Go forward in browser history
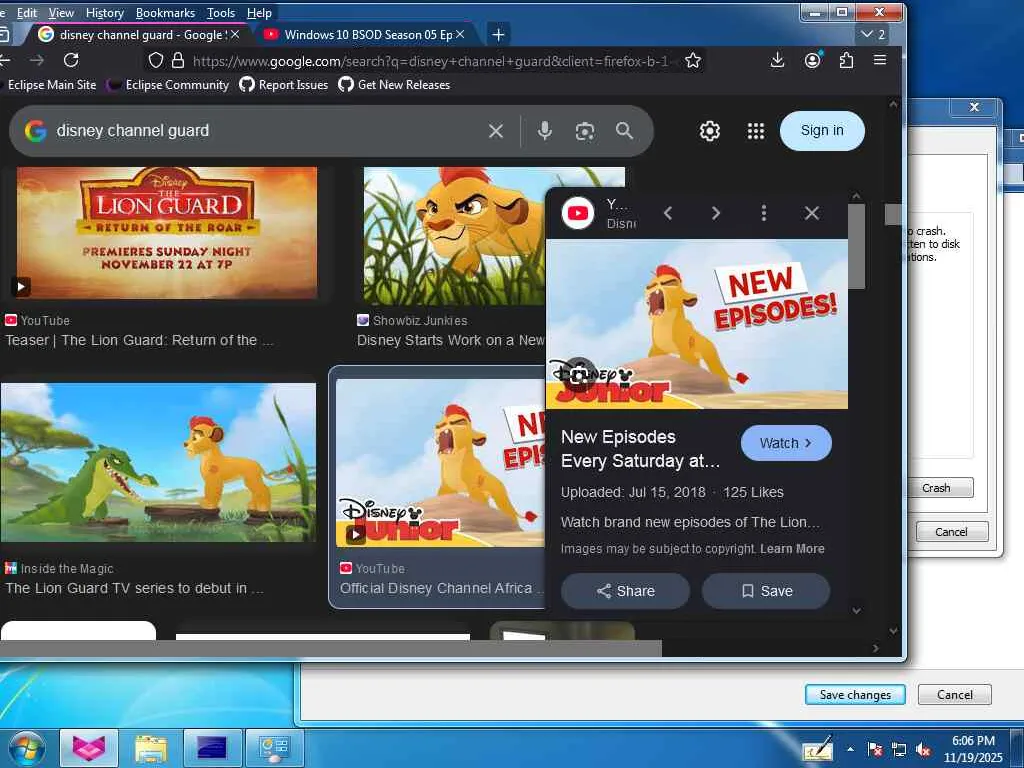The height and width of the screenshot is (768, 1024). (37, 61)
